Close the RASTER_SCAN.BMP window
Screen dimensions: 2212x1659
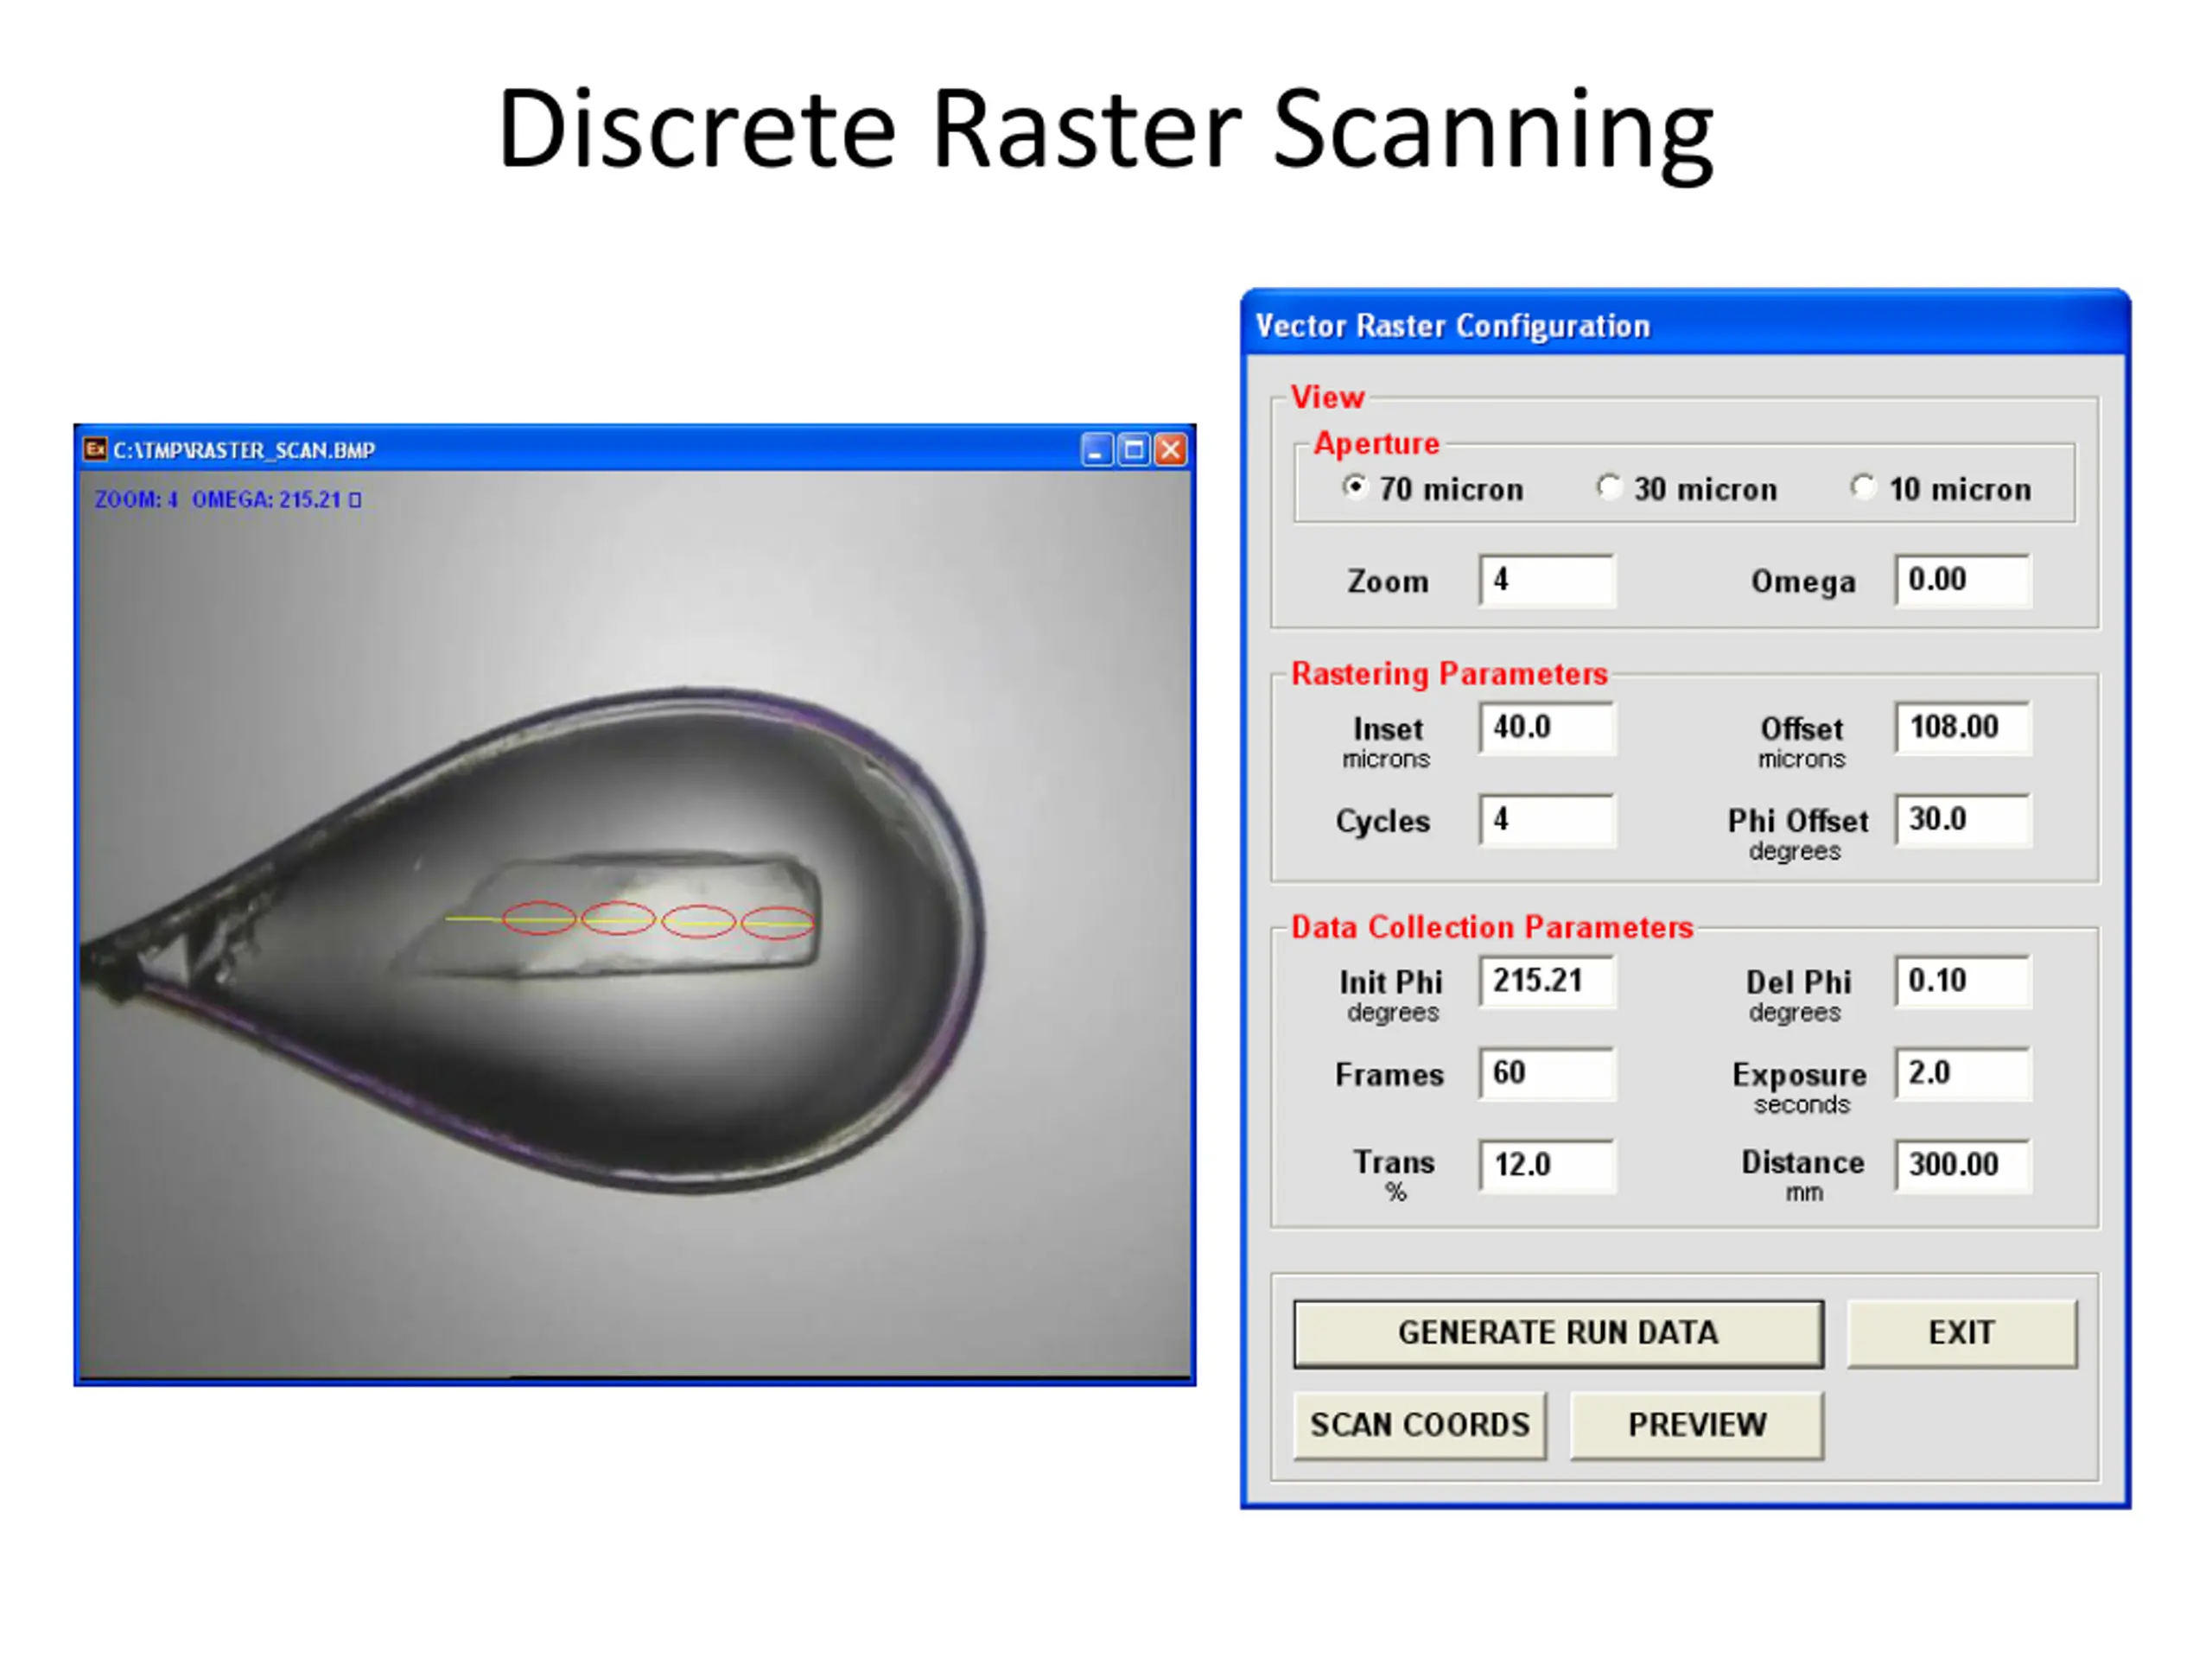(1171, 450)
